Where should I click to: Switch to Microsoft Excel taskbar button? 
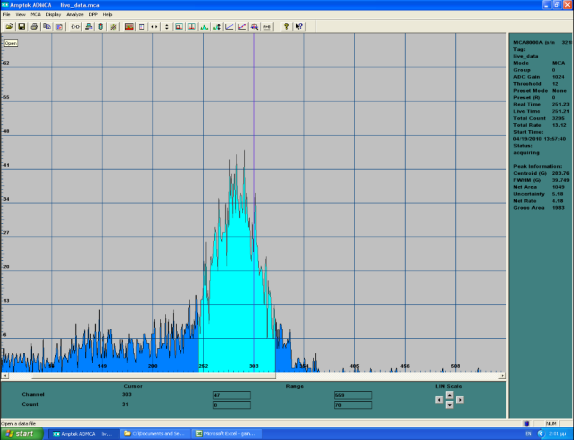coord(227,434)
